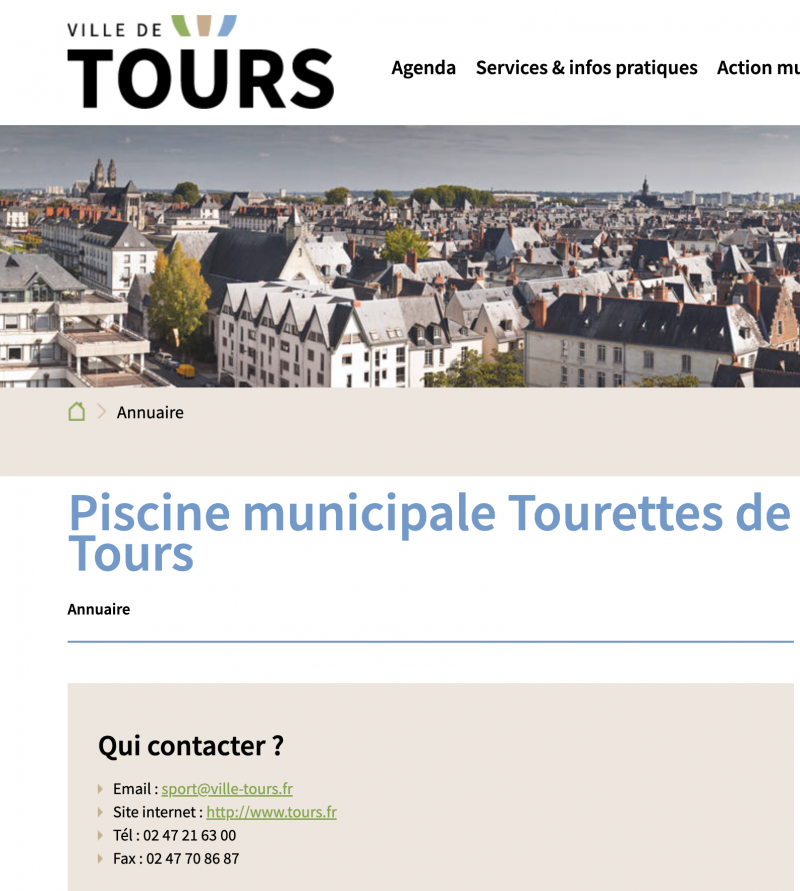Image resolution: width=800 pixels, height=891 pixels.
Task: Visit the http://www.tours.fr website link
Action: (x=271, y=812)
